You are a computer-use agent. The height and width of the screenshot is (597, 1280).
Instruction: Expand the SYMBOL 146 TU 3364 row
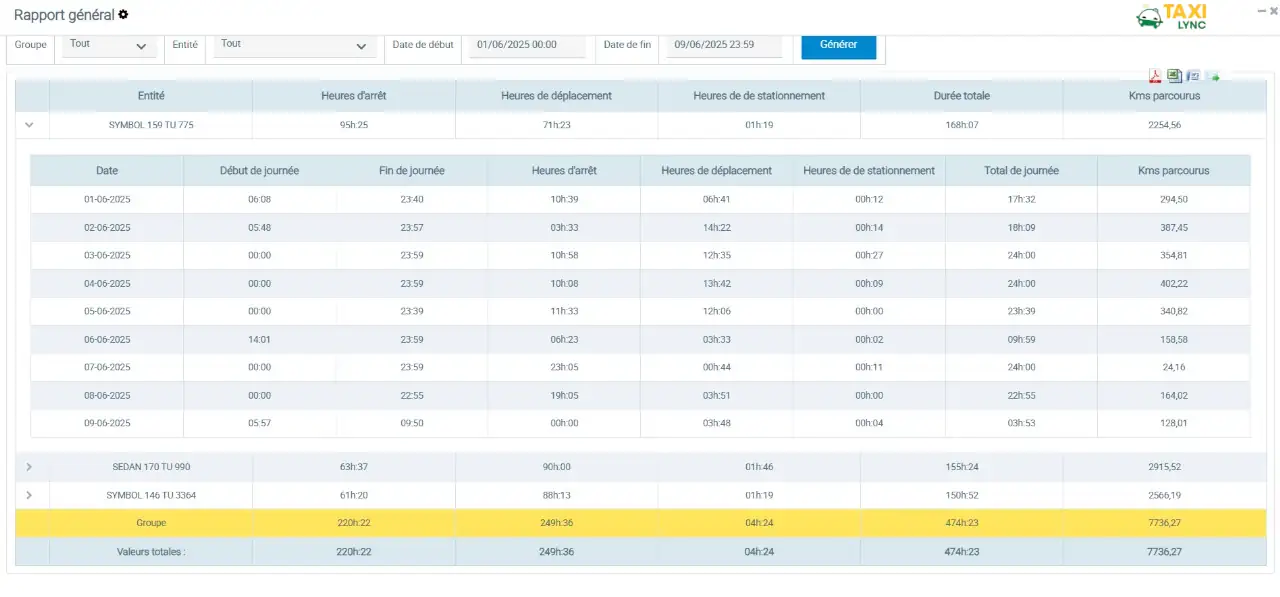[x=29, y=495]
